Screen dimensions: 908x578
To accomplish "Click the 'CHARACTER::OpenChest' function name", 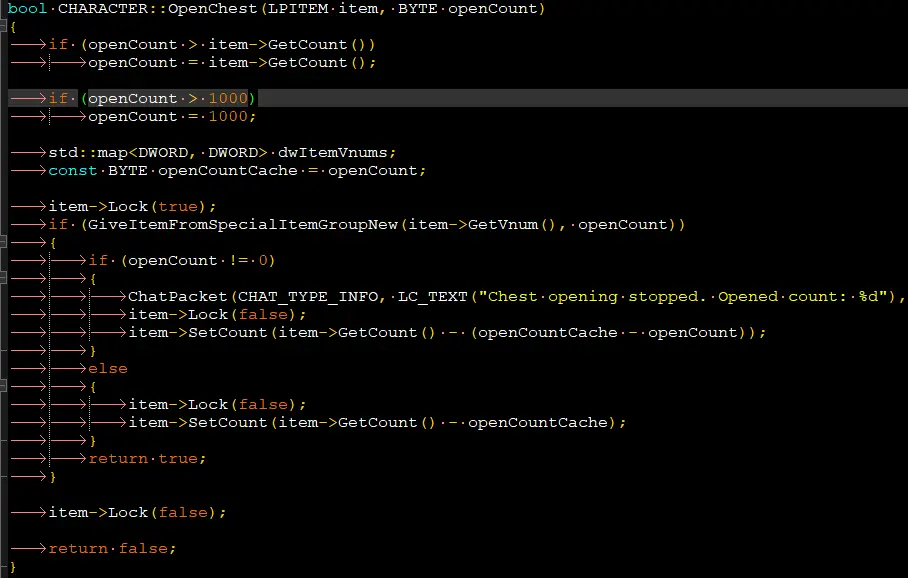I will point(157,9).
